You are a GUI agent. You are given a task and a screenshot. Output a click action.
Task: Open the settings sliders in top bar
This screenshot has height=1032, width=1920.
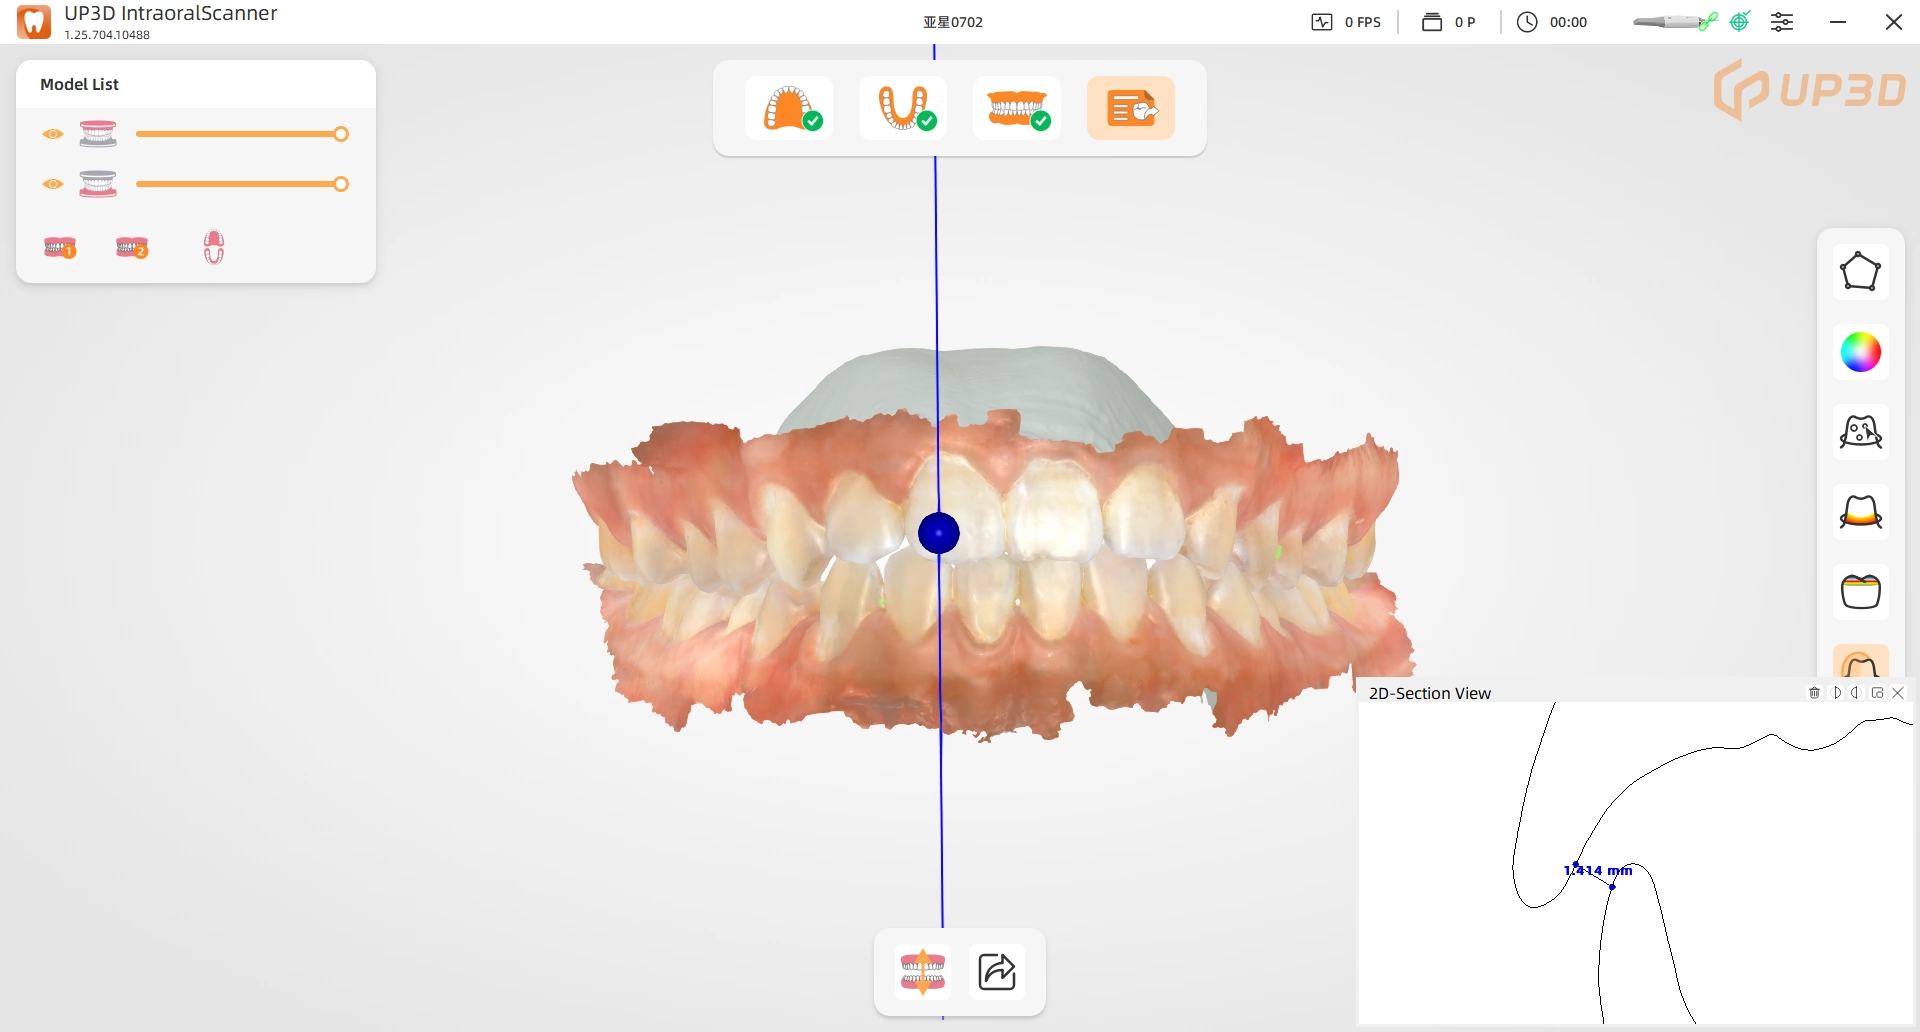pos(1784,21)
